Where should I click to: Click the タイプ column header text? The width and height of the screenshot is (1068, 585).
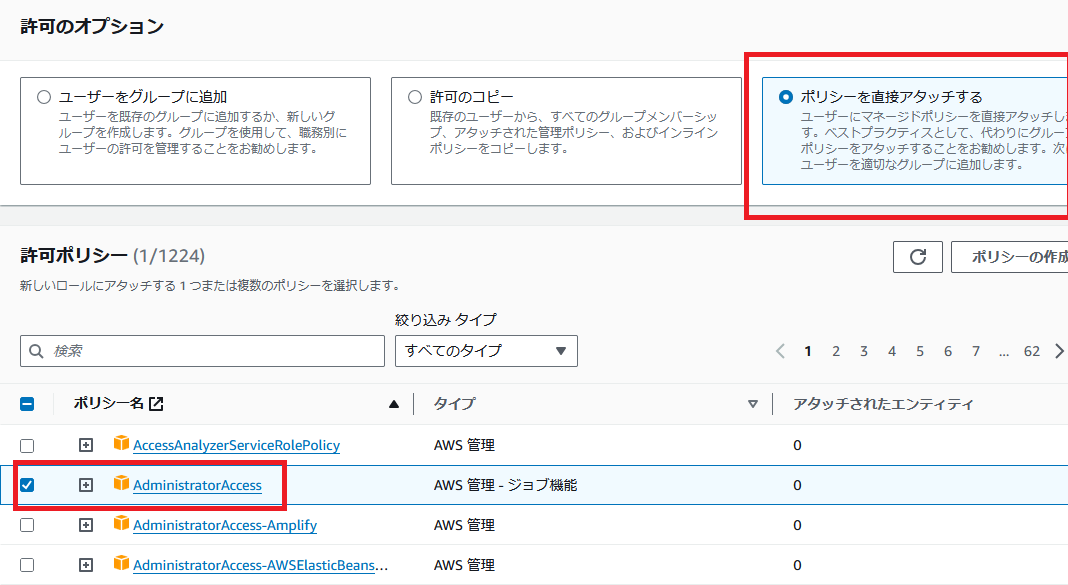tap(454, 403)
